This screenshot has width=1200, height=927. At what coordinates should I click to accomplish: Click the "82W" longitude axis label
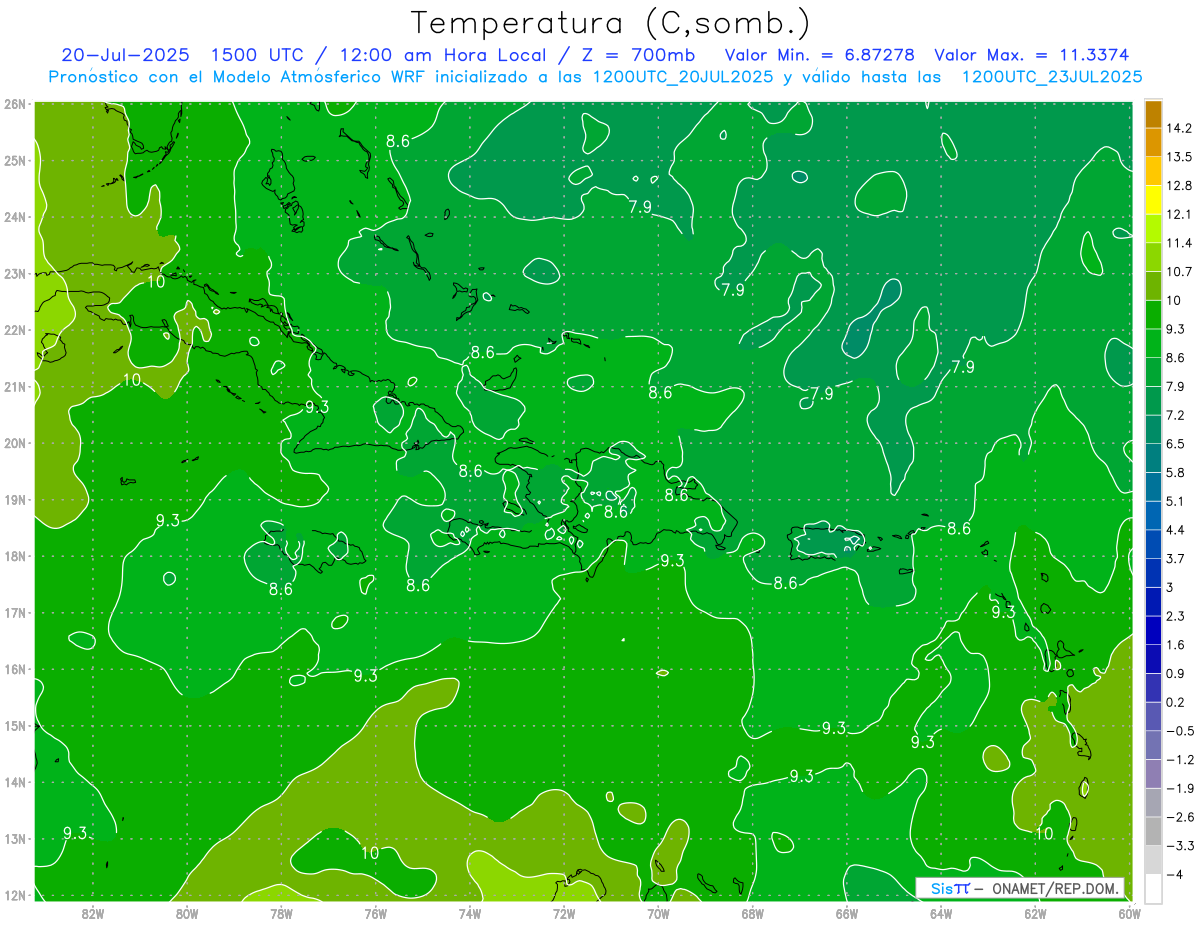(x=92, y=913)
